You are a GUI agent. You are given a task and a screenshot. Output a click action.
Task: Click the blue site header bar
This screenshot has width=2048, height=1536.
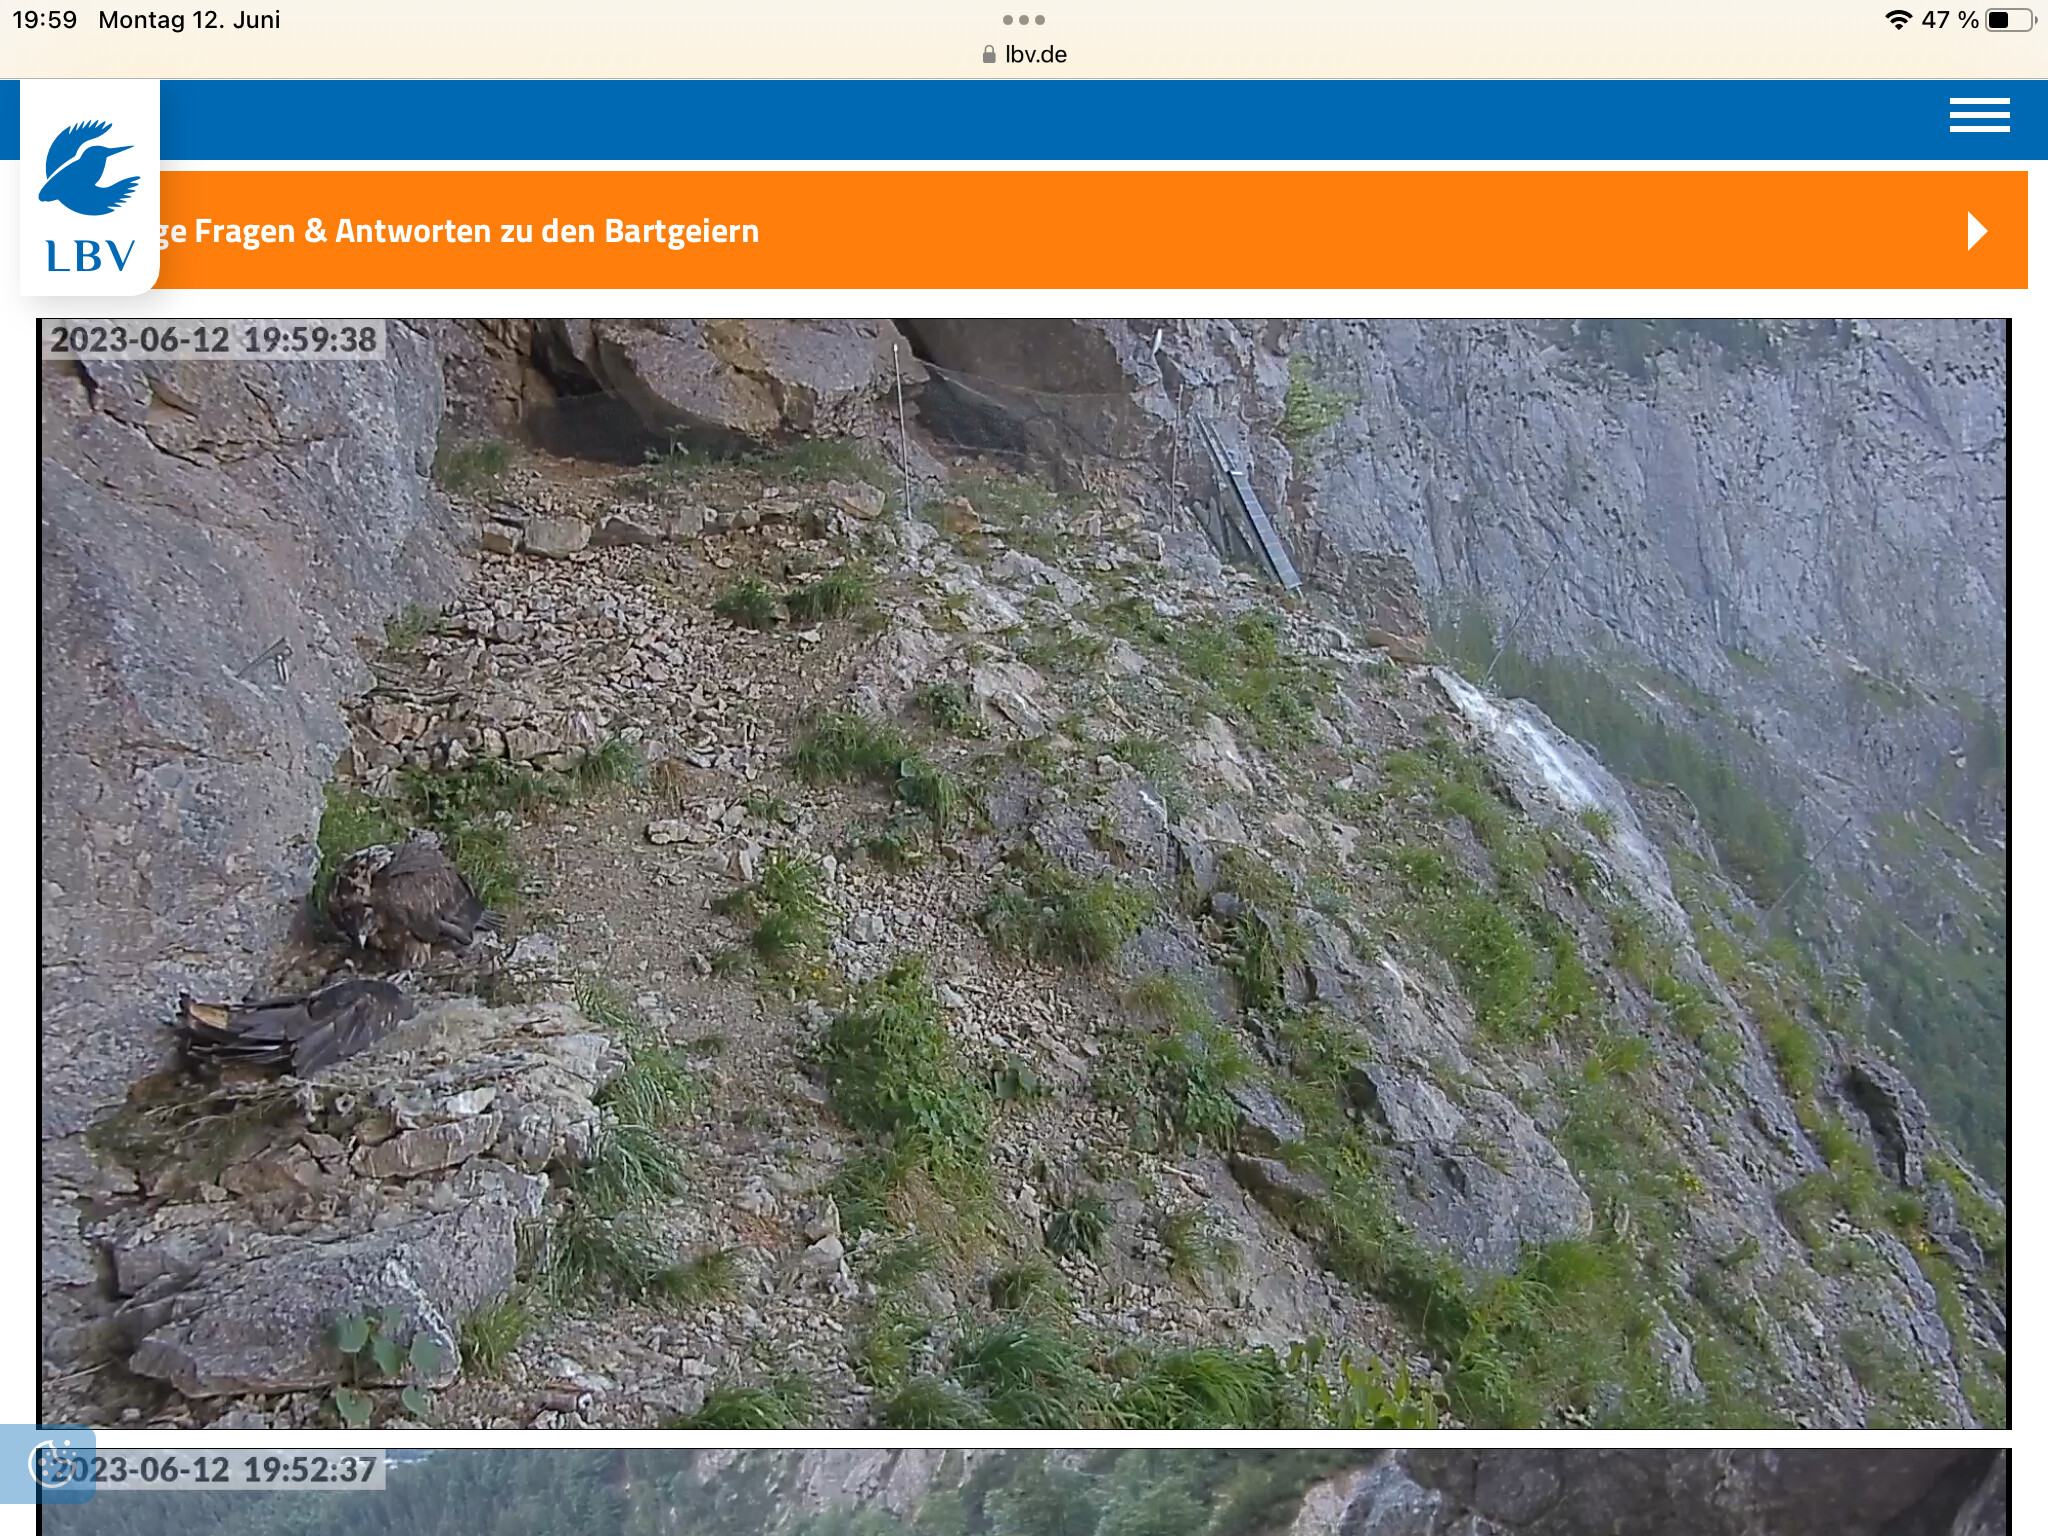pos(1000,119)
